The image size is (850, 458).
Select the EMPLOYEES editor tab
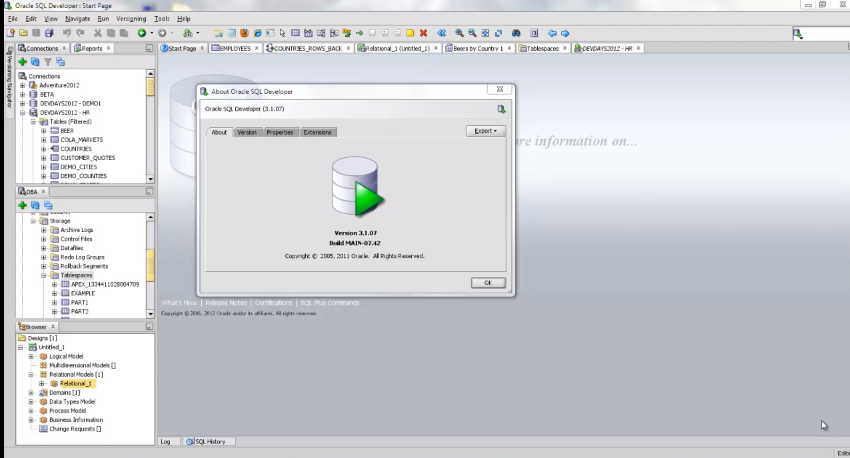click(x=235, y=48)
